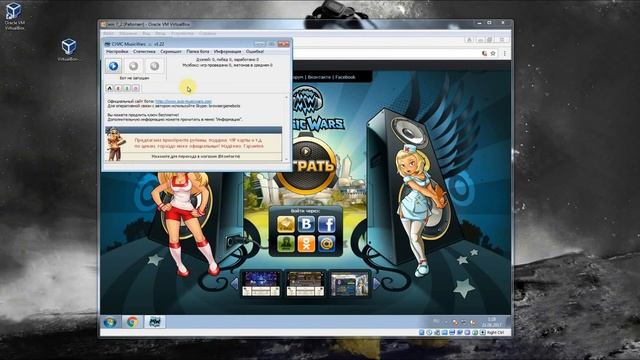Click the red extension icon beside the star

[484, 53]
